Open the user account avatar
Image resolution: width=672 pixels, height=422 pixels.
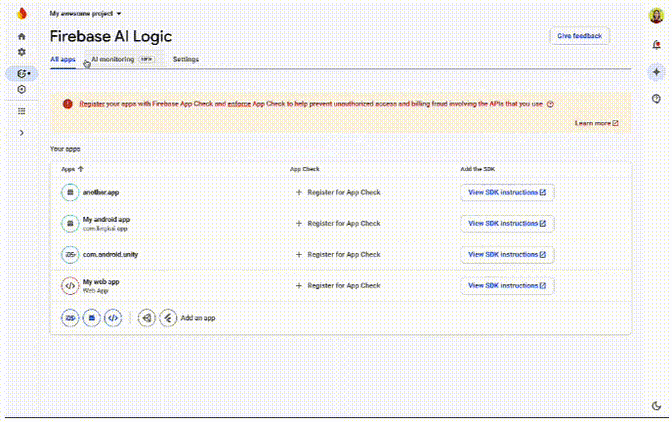click(656, 16)
